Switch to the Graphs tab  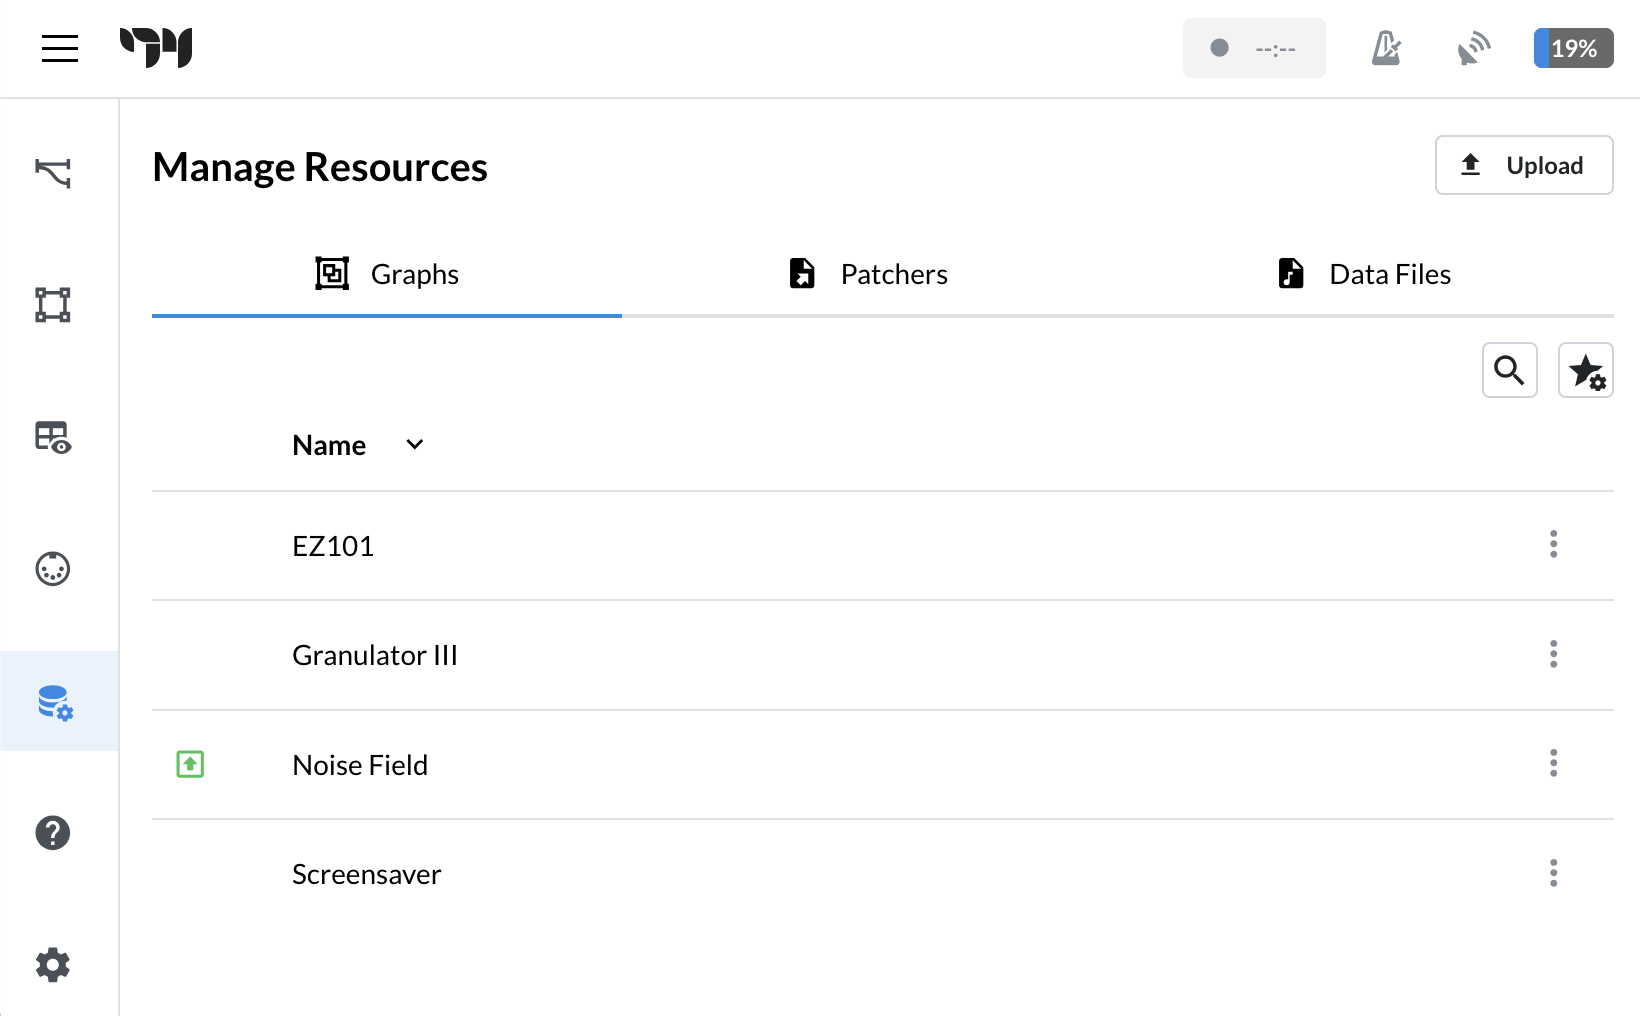387,274
